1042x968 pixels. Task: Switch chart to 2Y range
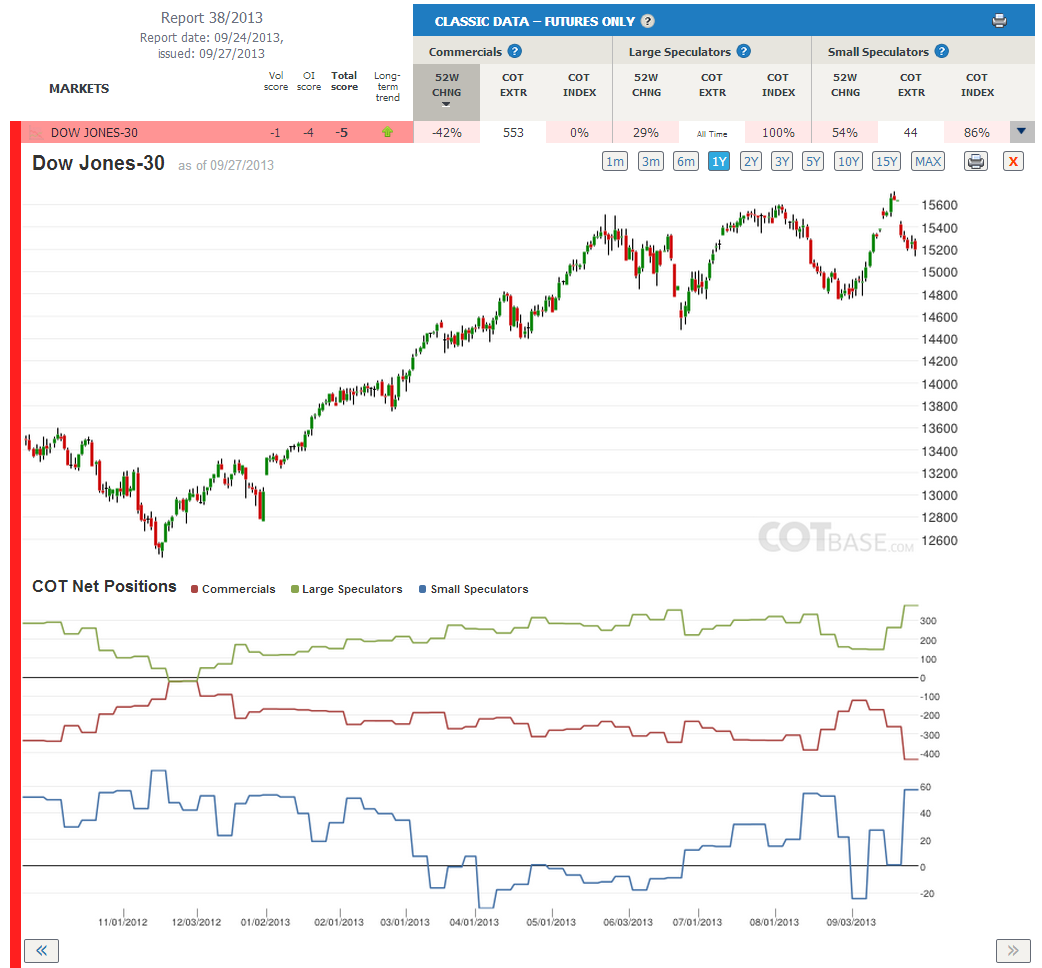click(751, 161)
